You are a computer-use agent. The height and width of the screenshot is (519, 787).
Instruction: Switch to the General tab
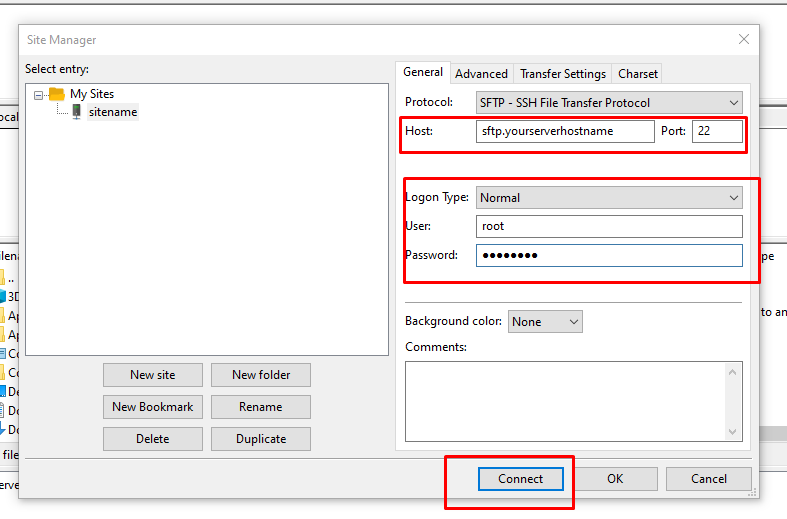click(x=423, y=72)
